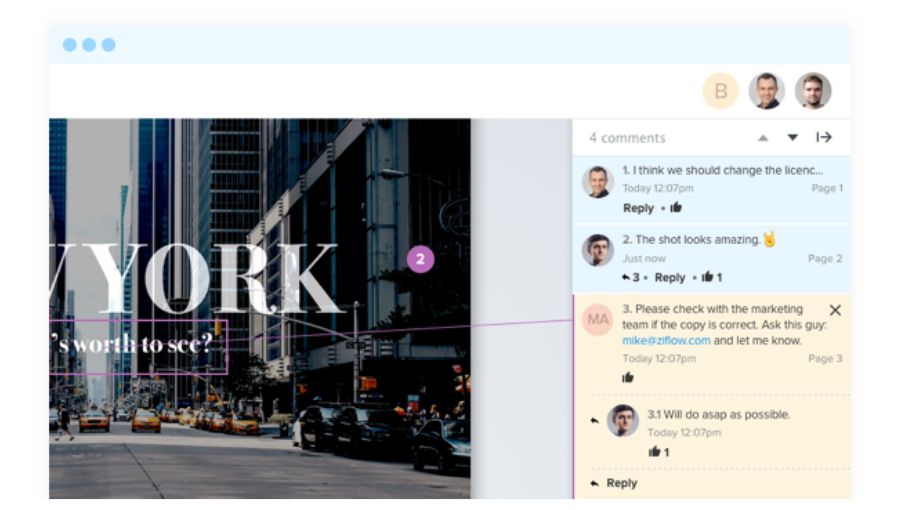The width and height of the screenshot is (900, 510).
Task: Open mike@ziflow.com email link
Action: tap(666, 340)
